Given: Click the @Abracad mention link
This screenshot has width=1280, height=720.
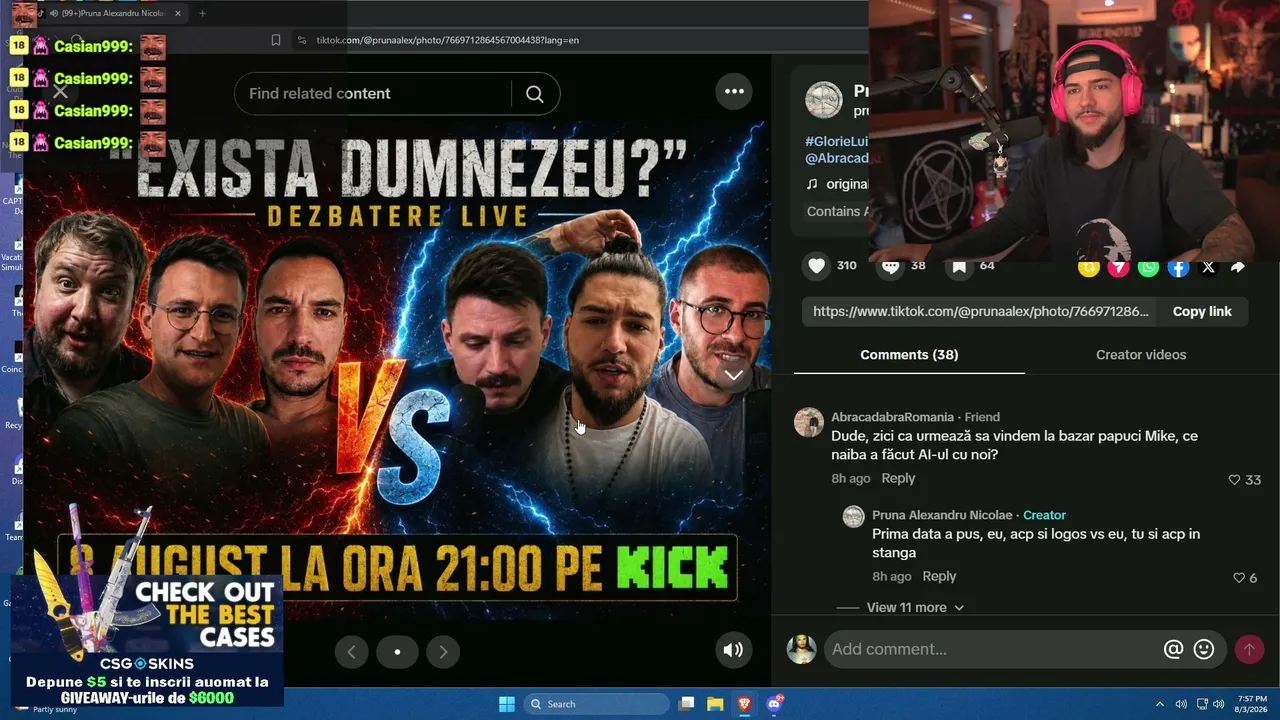Looking at the screenshot, I should pos(836,158).
